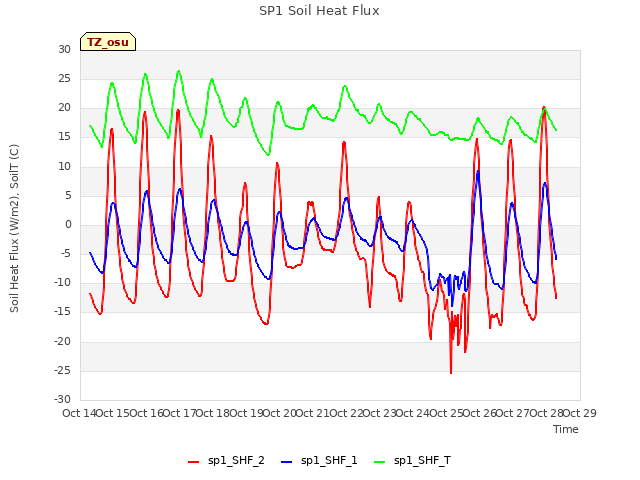Click the Time axis title

(566, 429)
